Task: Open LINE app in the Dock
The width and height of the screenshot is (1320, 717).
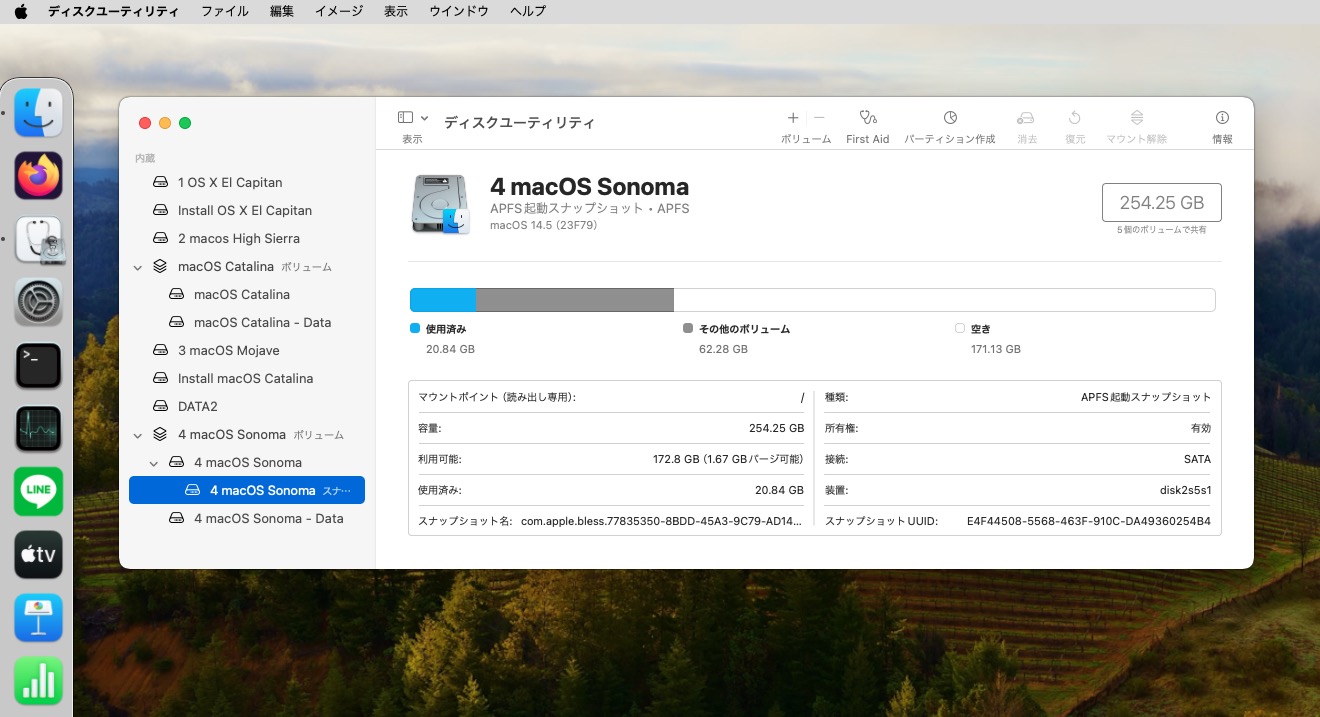Action: [x=39, y=492]
